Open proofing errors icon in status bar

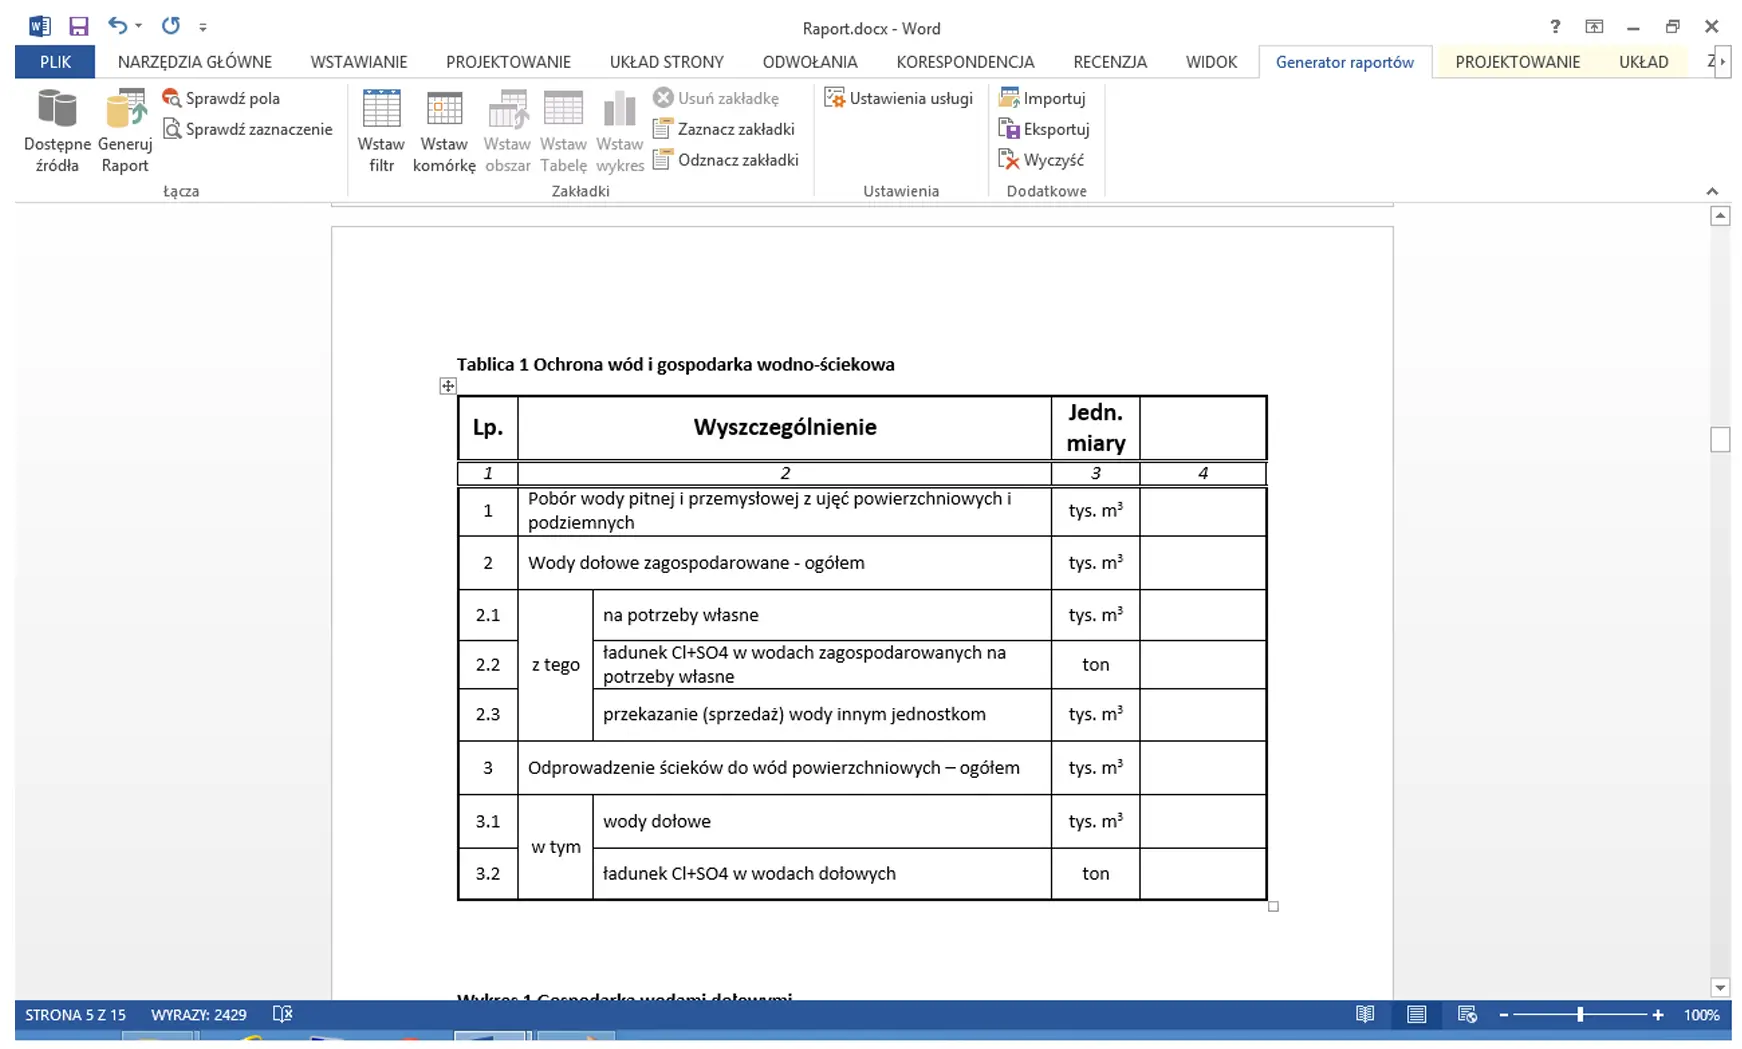pos(283,1014)
